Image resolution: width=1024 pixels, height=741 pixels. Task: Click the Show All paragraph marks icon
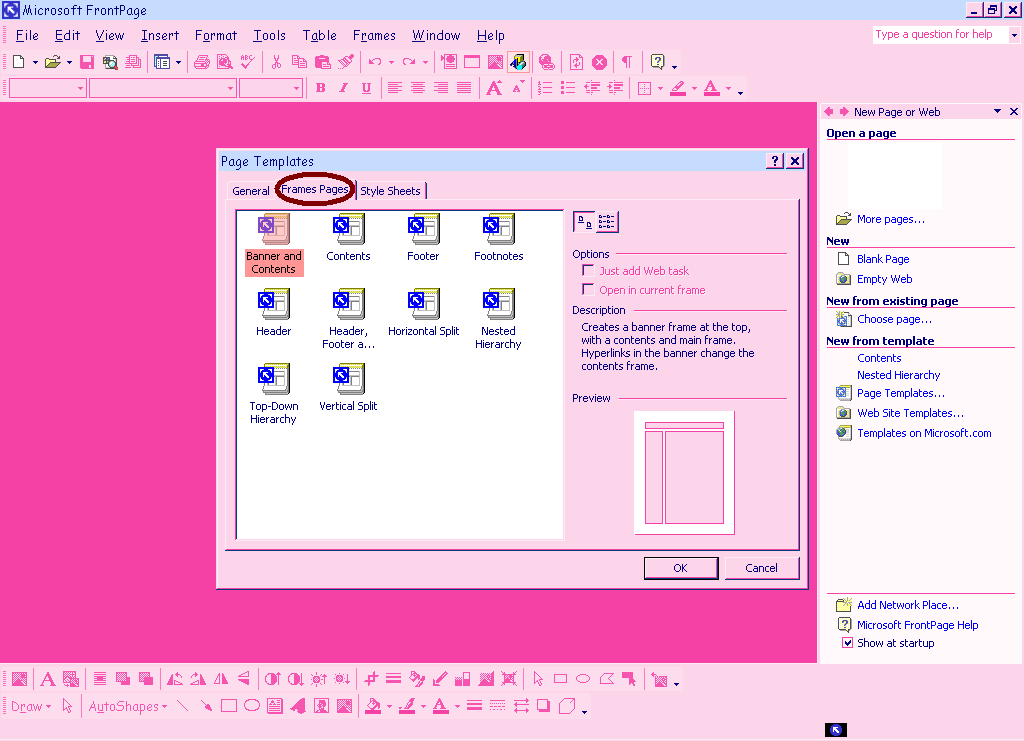point(626,62)
